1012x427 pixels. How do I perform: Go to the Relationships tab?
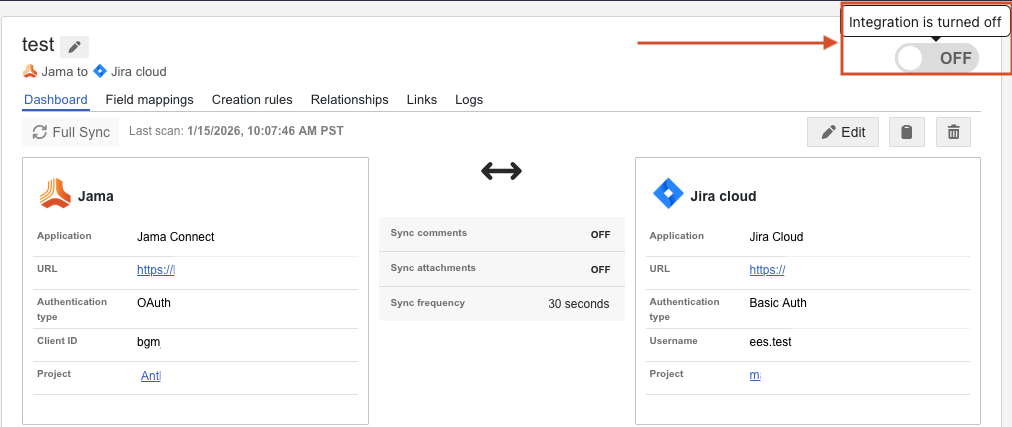click(x=350, y=99)
